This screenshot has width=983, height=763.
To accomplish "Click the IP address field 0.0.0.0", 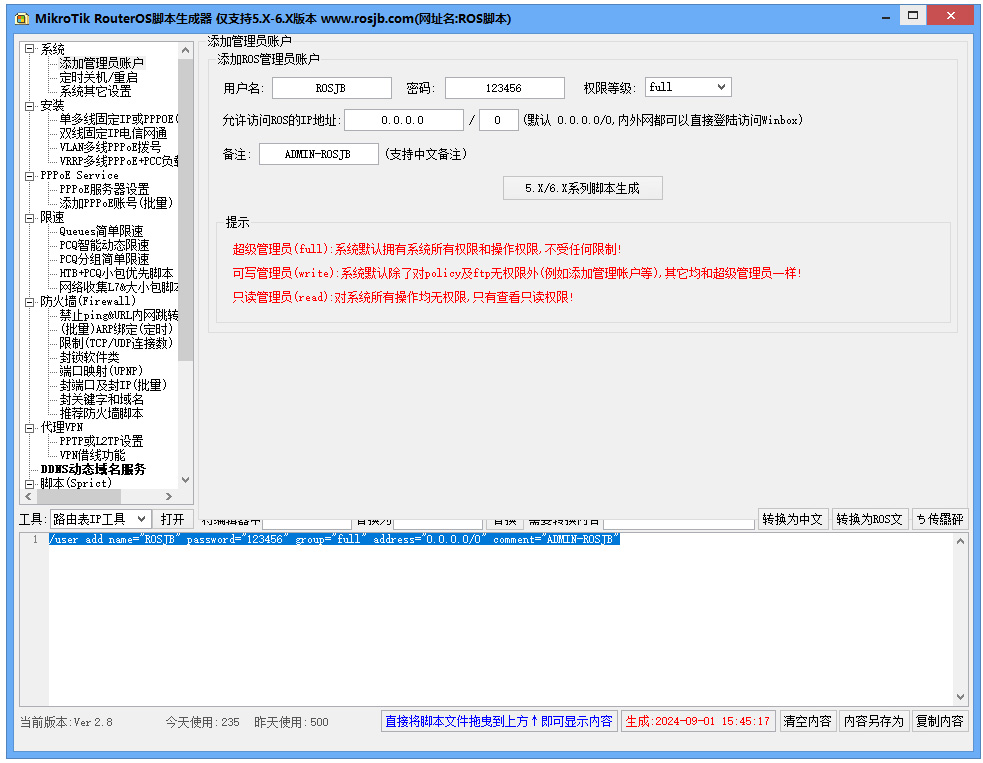I will [x=404, y=120].
